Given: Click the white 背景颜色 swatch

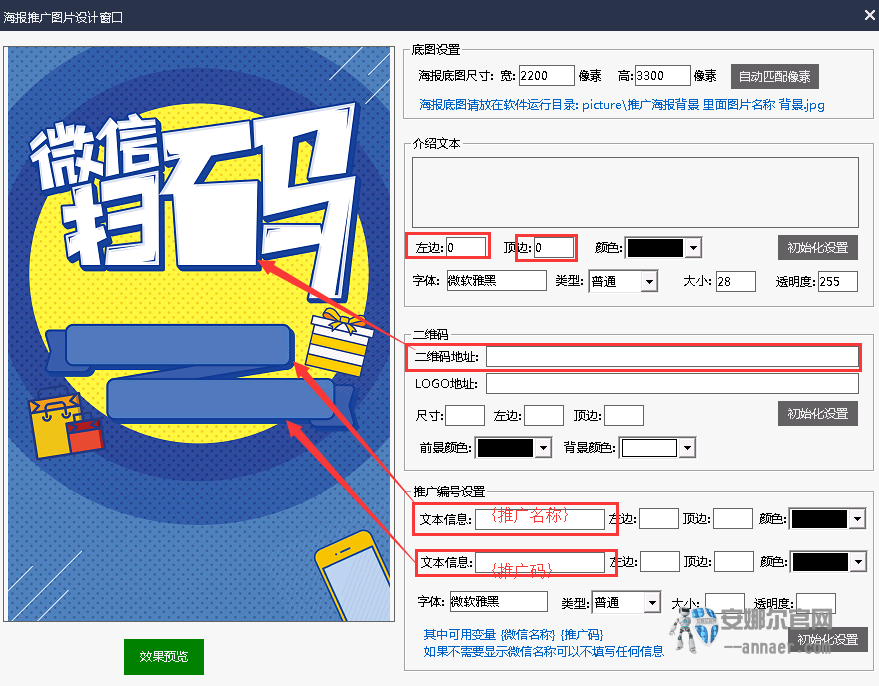Looking at the screenshot, I should click(x=650, y=448).
